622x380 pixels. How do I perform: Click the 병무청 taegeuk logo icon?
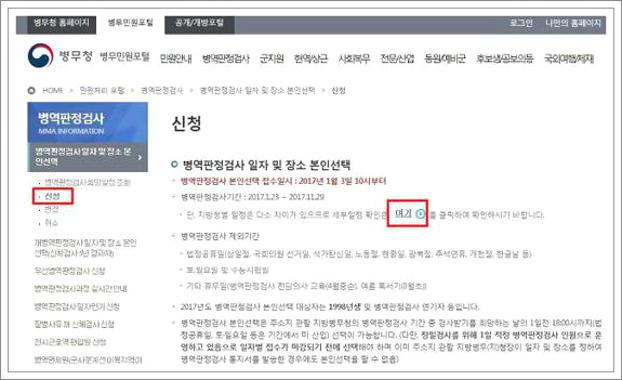(40, 56)
